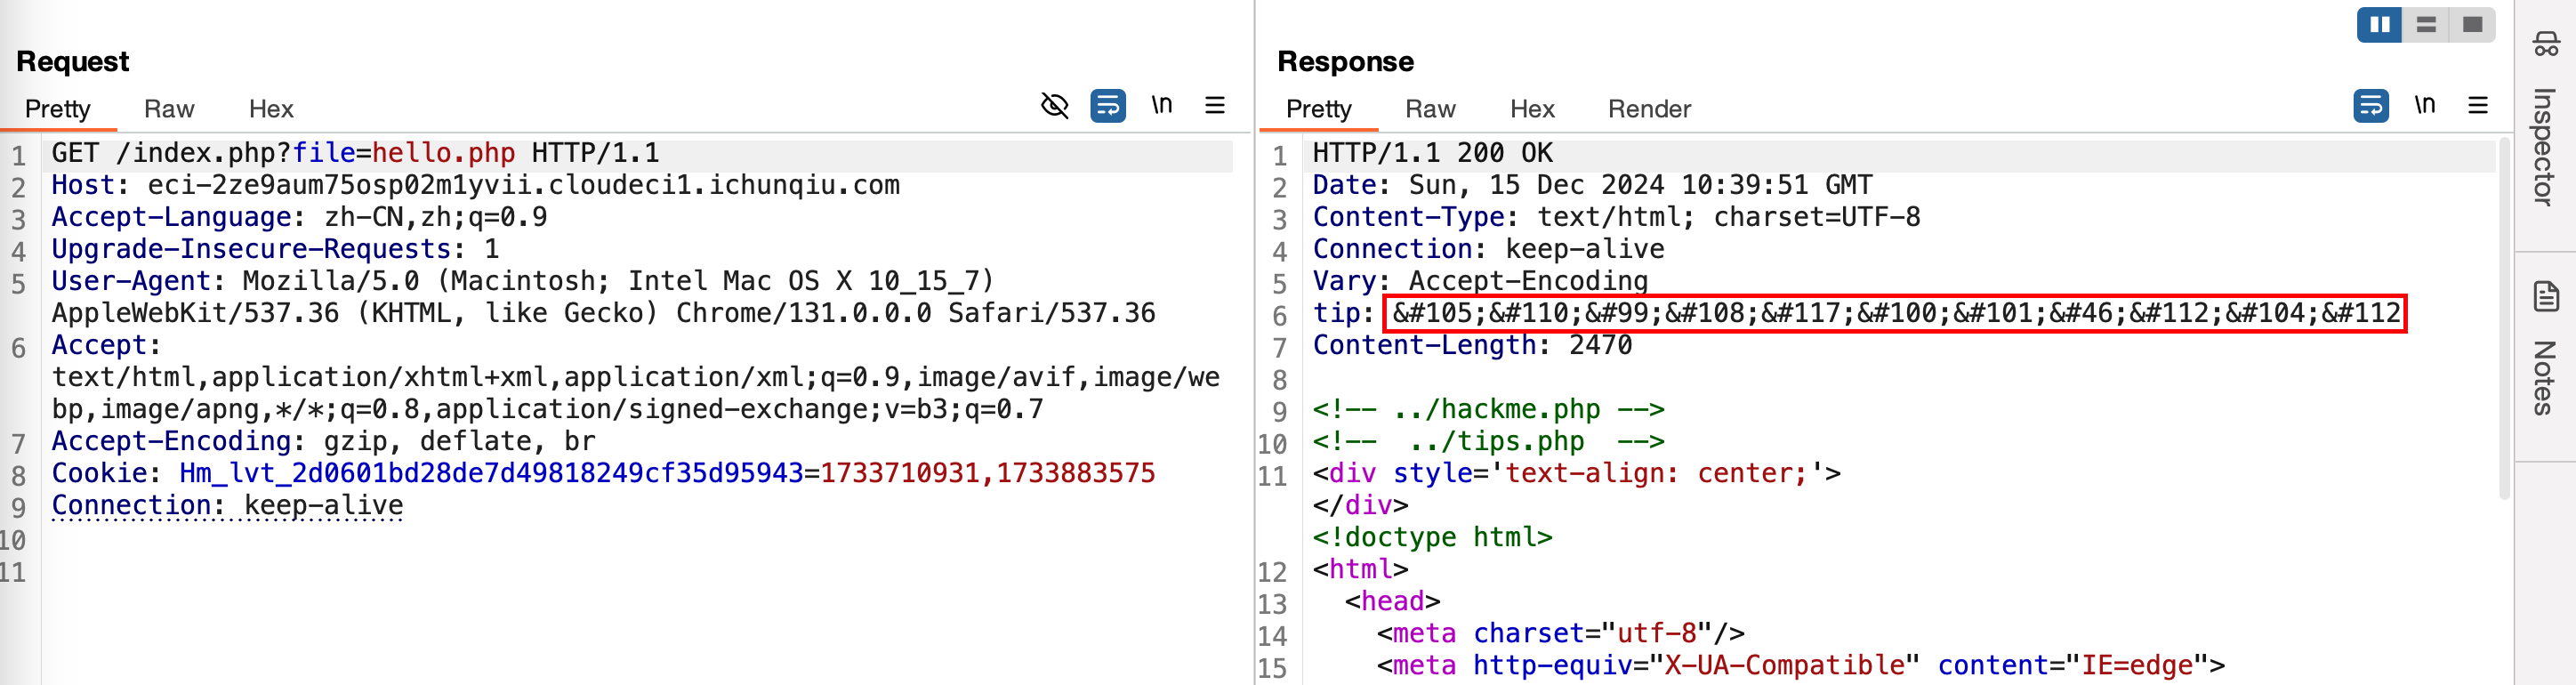Click the Upgrade-Insecure-Requests header
The width and height of the screenshot is (2576, 685).
(x=275, y=249)
